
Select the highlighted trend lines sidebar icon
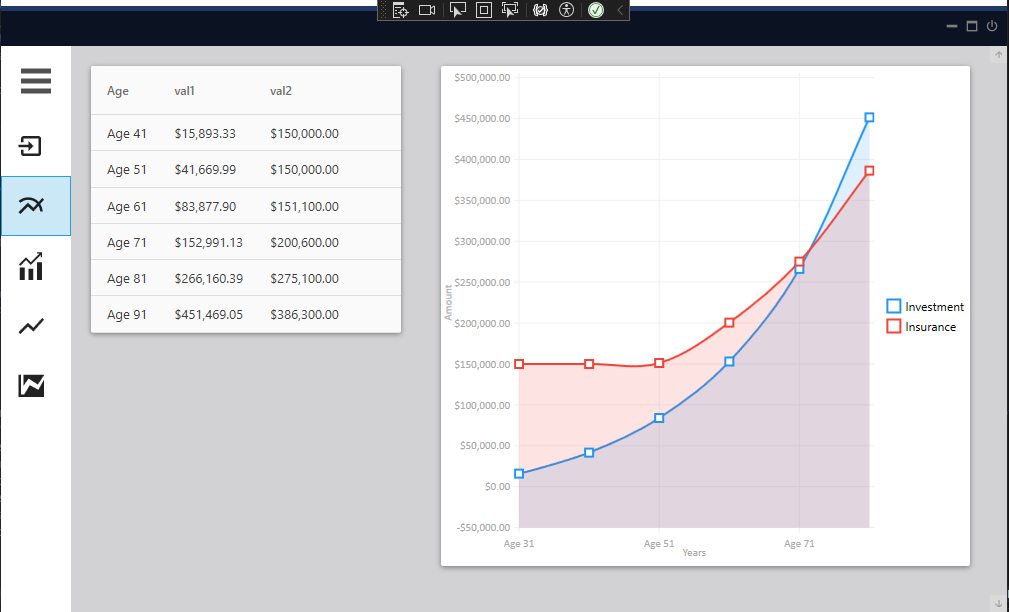tap(35, 206)
